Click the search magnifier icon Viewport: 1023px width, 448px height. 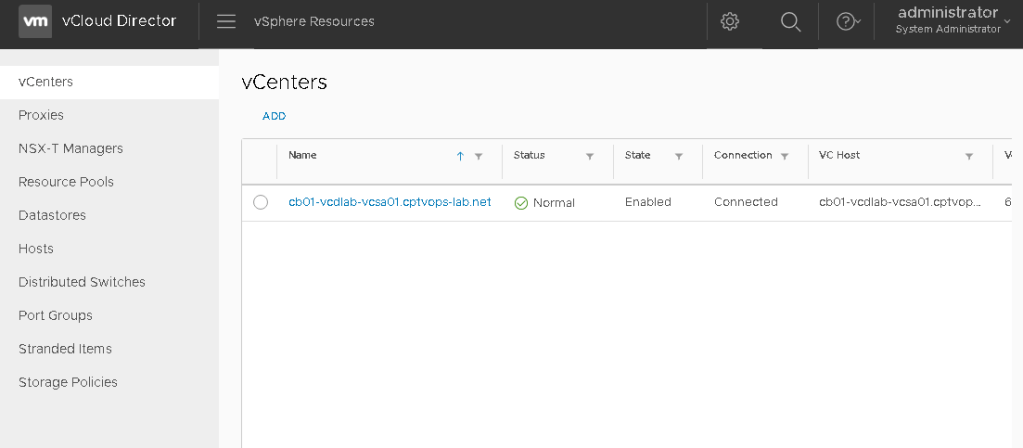790,22
